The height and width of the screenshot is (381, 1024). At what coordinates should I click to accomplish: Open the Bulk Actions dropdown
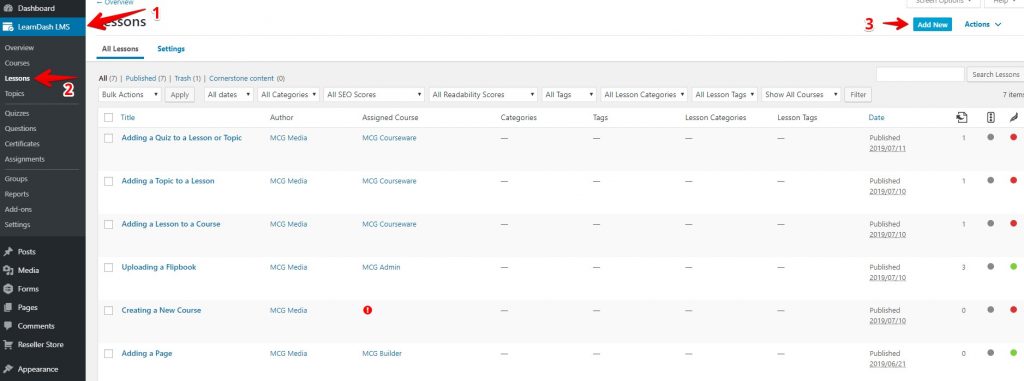click(130, 95)
